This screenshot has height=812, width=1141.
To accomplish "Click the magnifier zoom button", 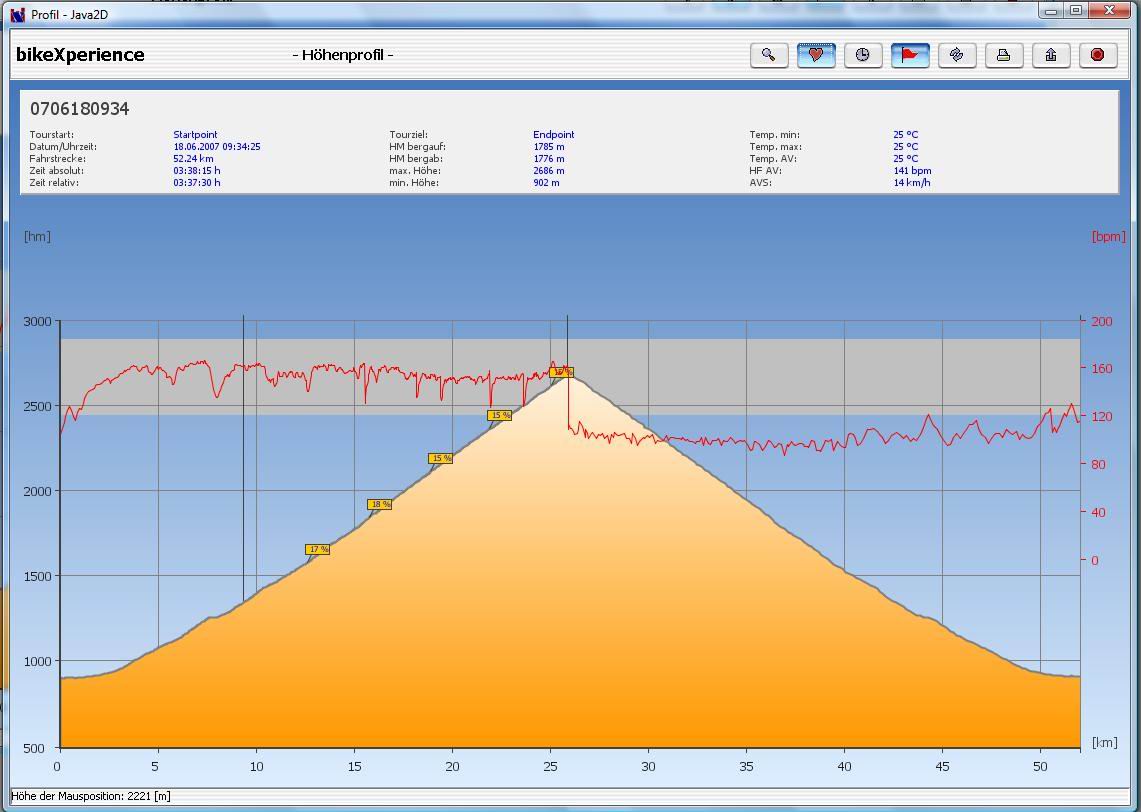I will pyautogui.click(x=768, y=55).
